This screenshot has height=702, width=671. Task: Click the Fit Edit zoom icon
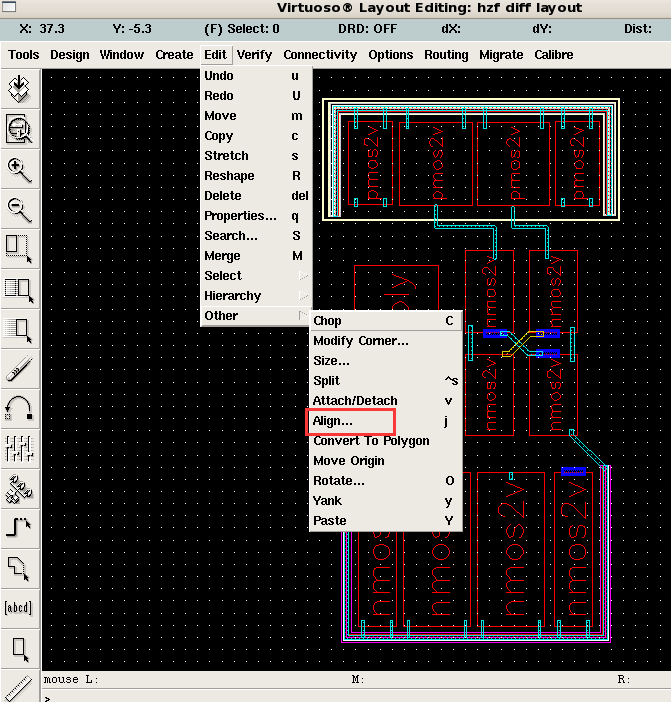[20, 128]
